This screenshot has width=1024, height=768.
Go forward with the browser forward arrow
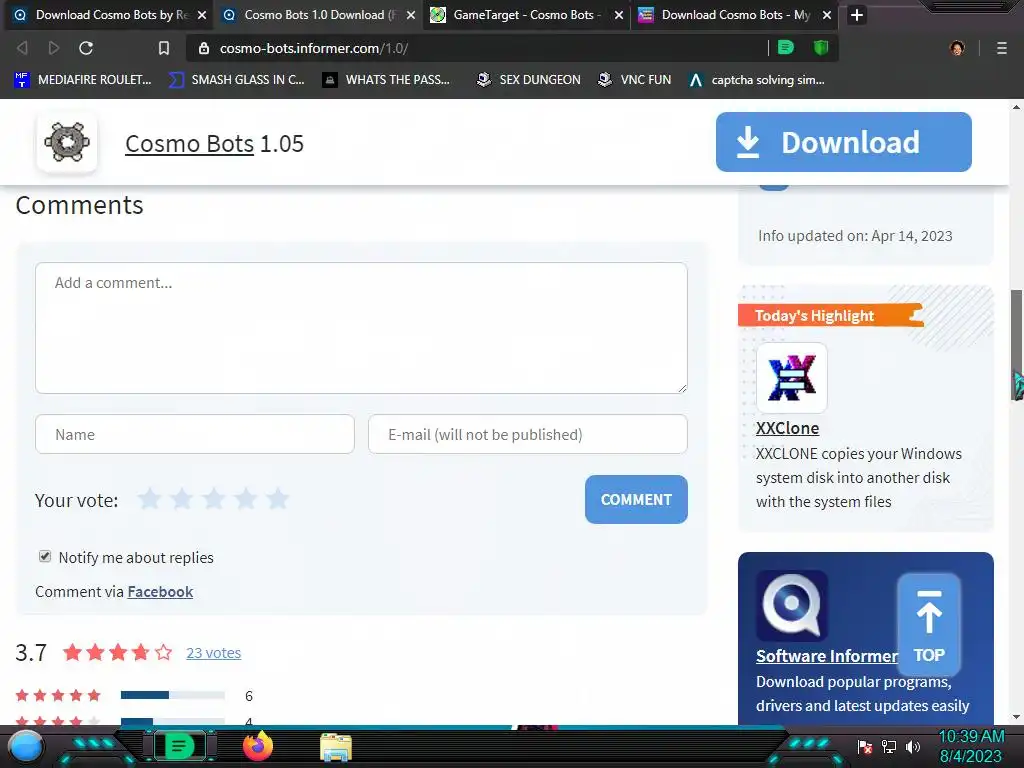[x=54, y=48]
